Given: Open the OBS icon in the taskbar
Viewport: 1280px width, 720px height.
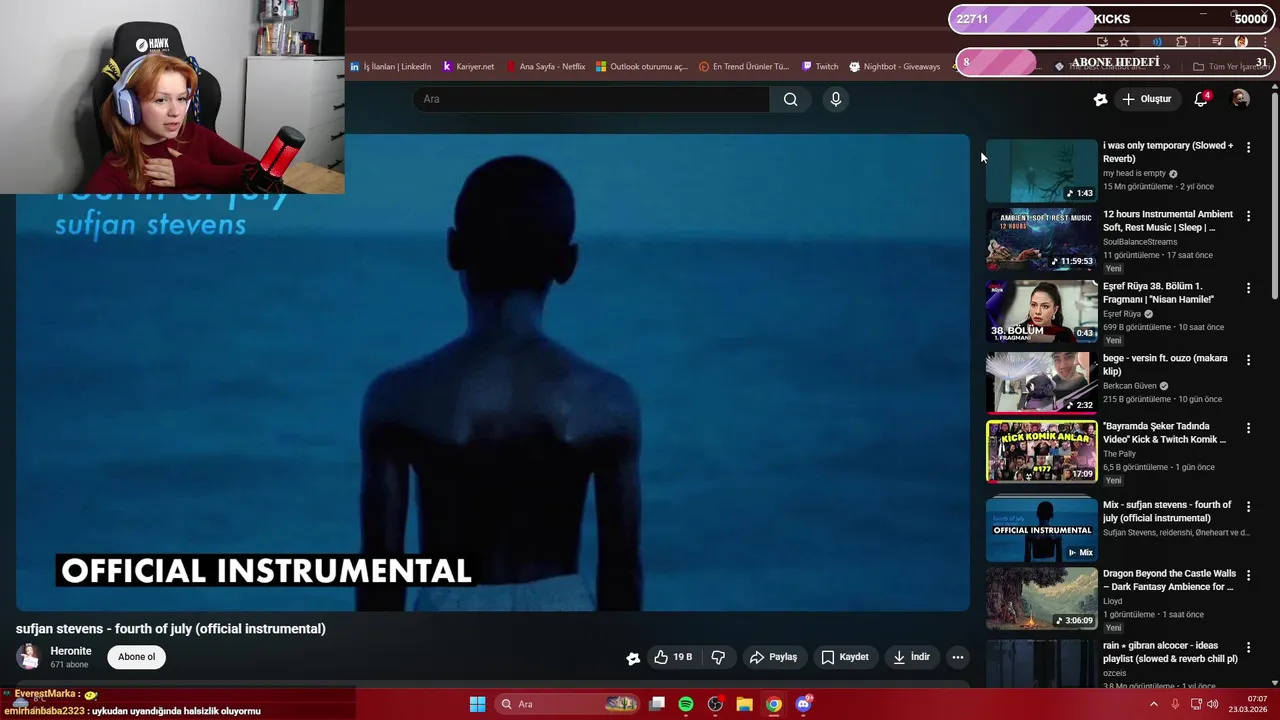Looking at the screenshot, I should 715,704.
